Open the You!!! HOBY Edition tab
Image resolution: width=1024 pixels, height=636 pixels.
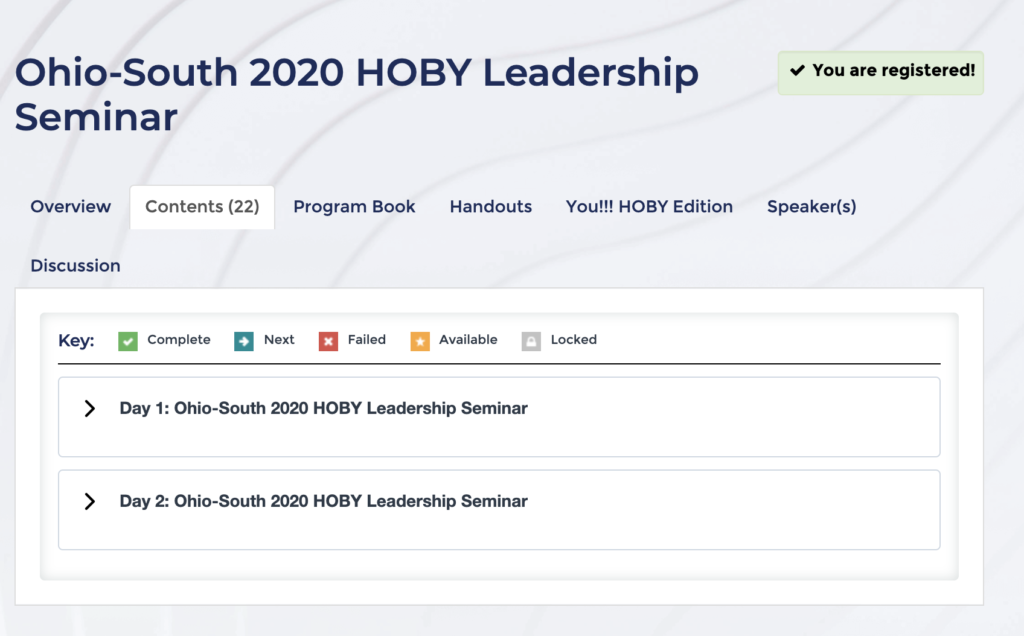(649, 206)
